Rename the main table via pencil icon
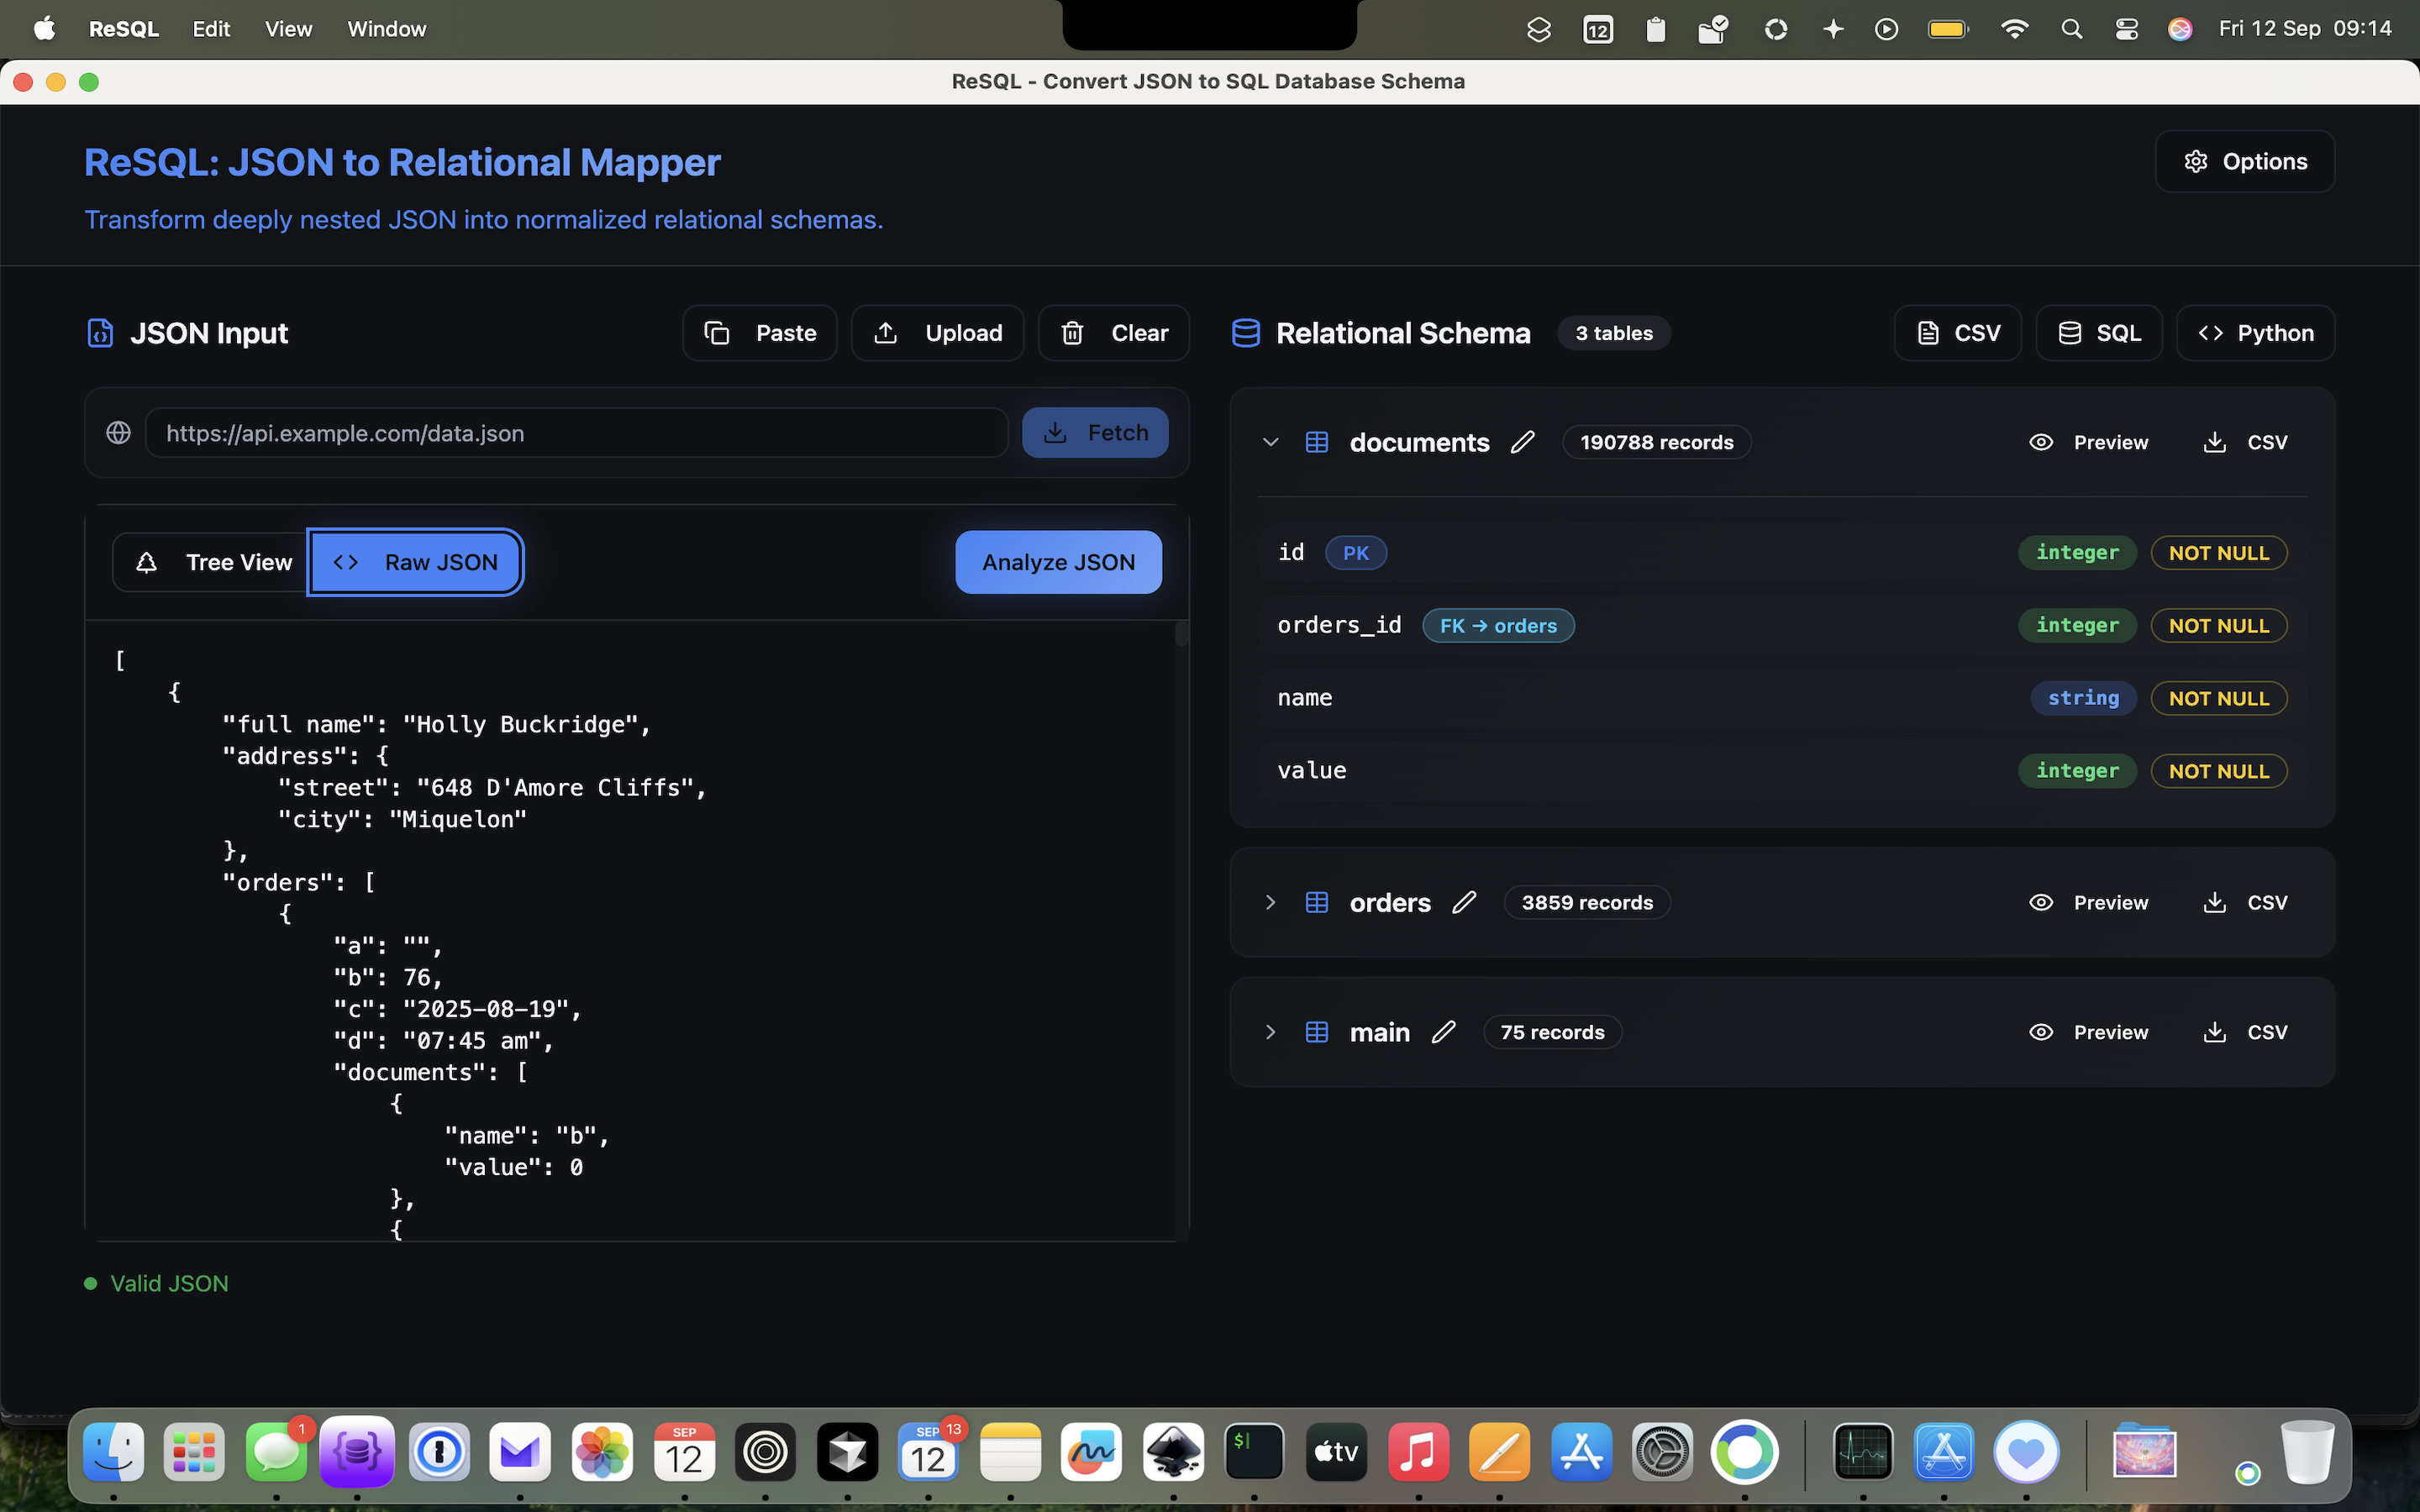Viewport: 2420px width, 1512px height. 1444,1031
